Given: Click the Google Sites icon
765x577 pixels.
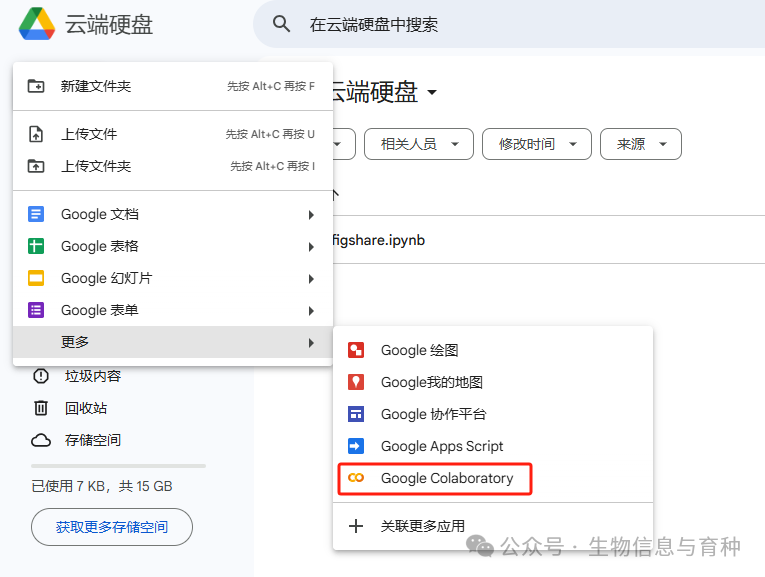Looking at the screenshot, I should pos(356,414).
